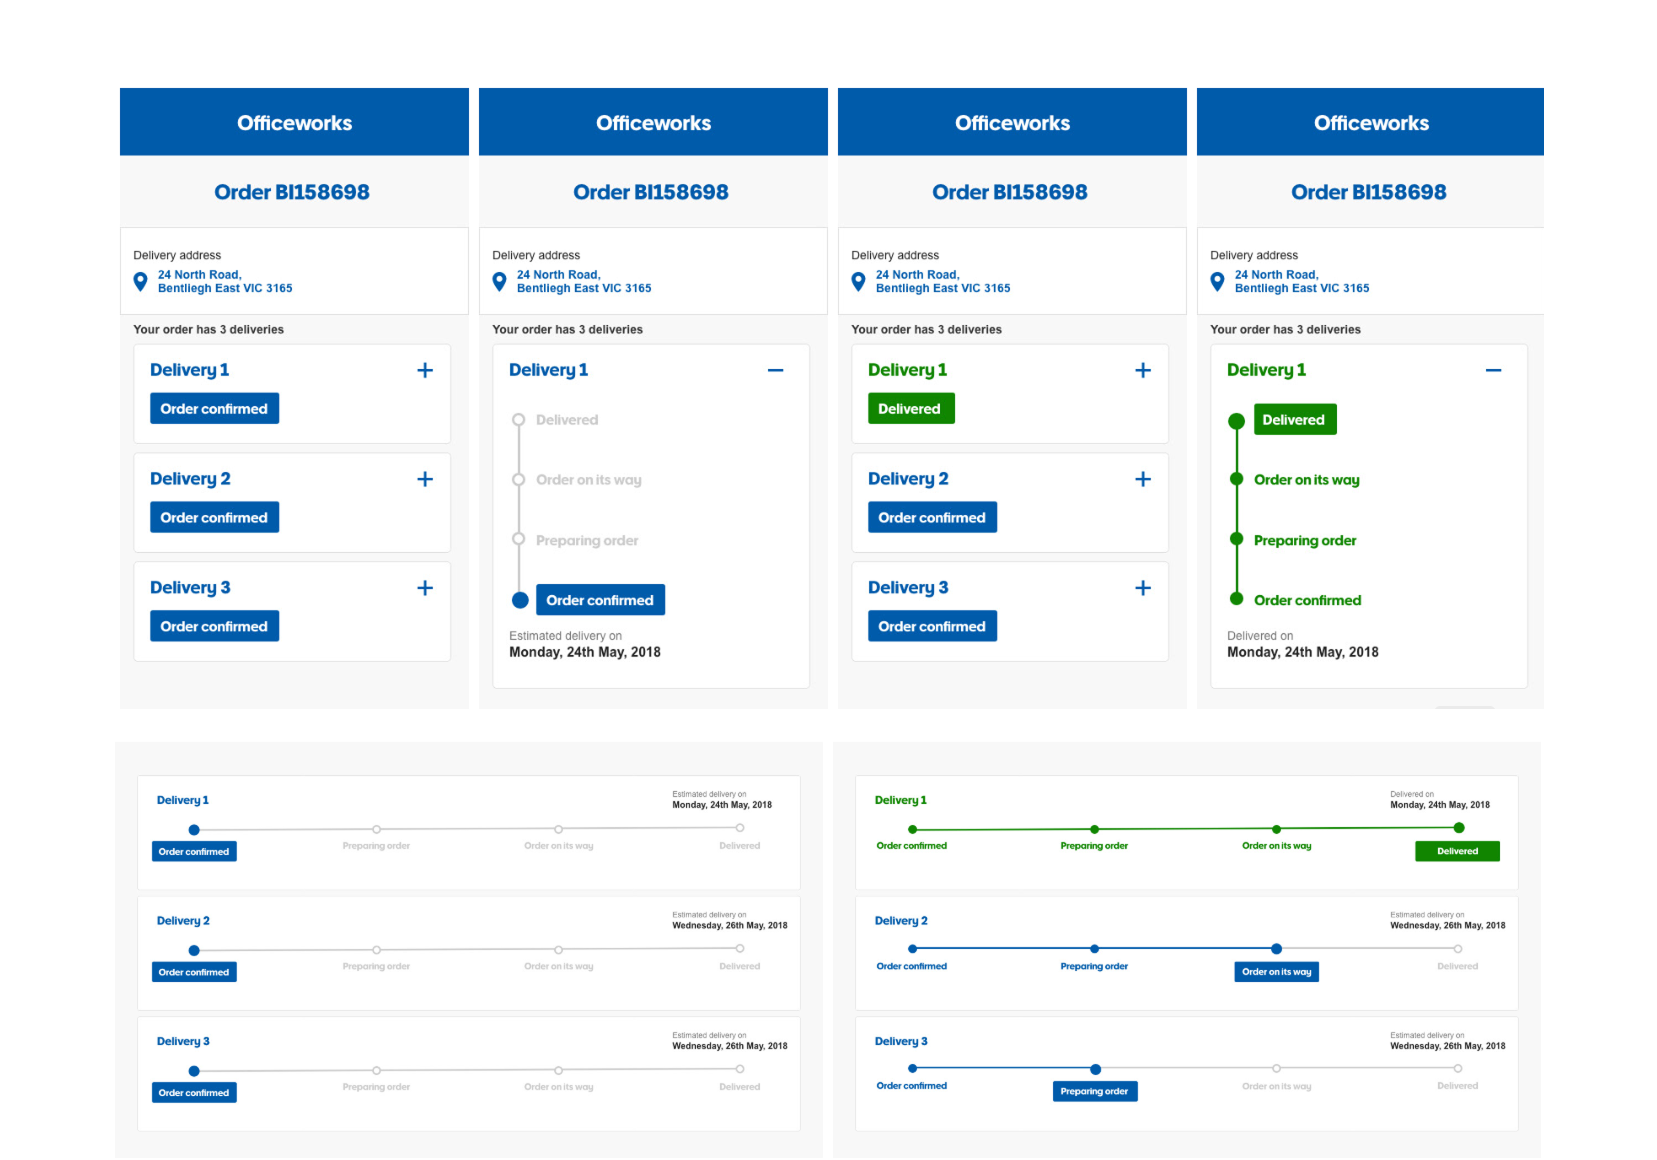Image resolution: width=1657 pixels, height=1160 pixels.
Task: Click hollow Preparing order dot, Delivery 1 row, bottom-left panel
Action: point(376,829)
